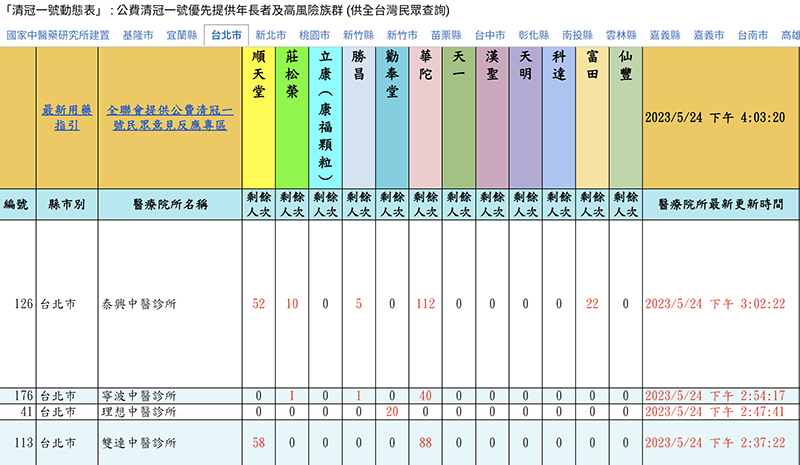Click the 天一 column header
800x465 pixels.
(459, 117)
